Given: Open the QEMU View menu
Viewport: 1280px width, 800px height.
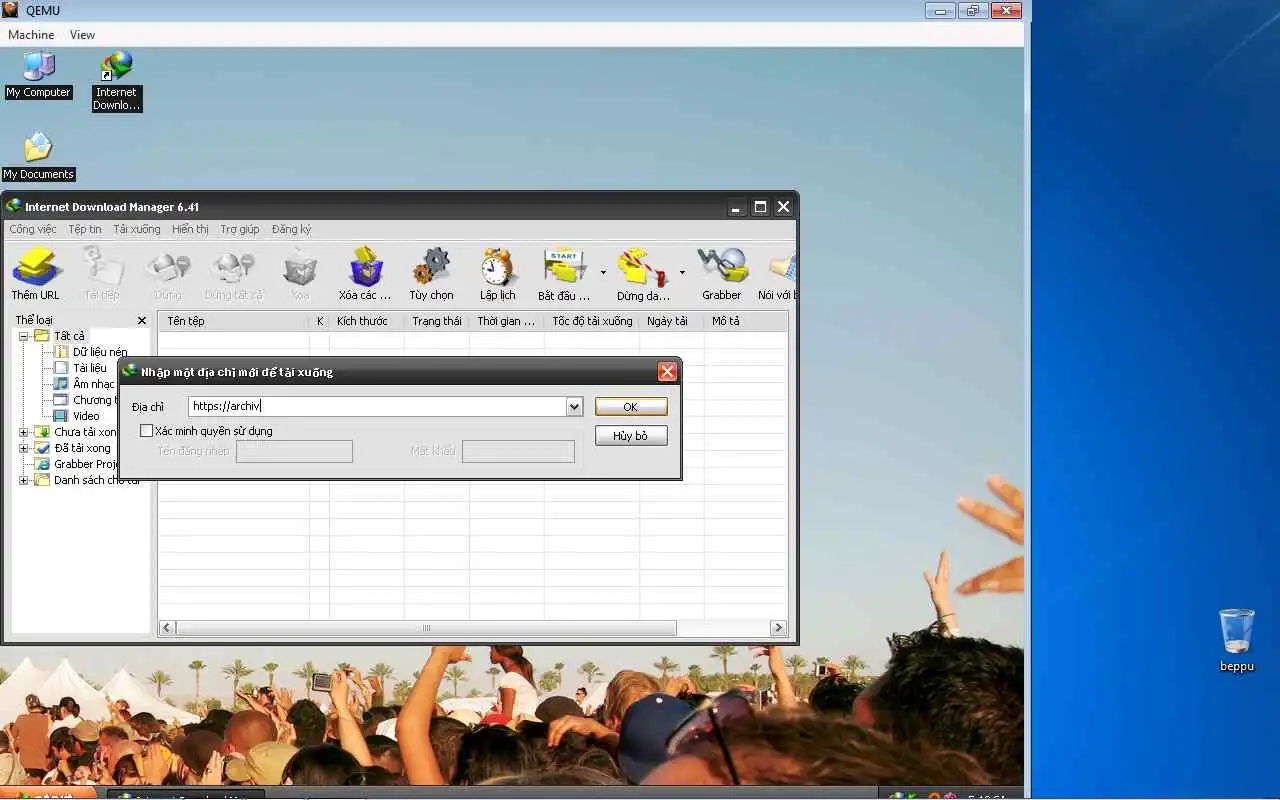Looking at the screenshot, I should [82, 34].
